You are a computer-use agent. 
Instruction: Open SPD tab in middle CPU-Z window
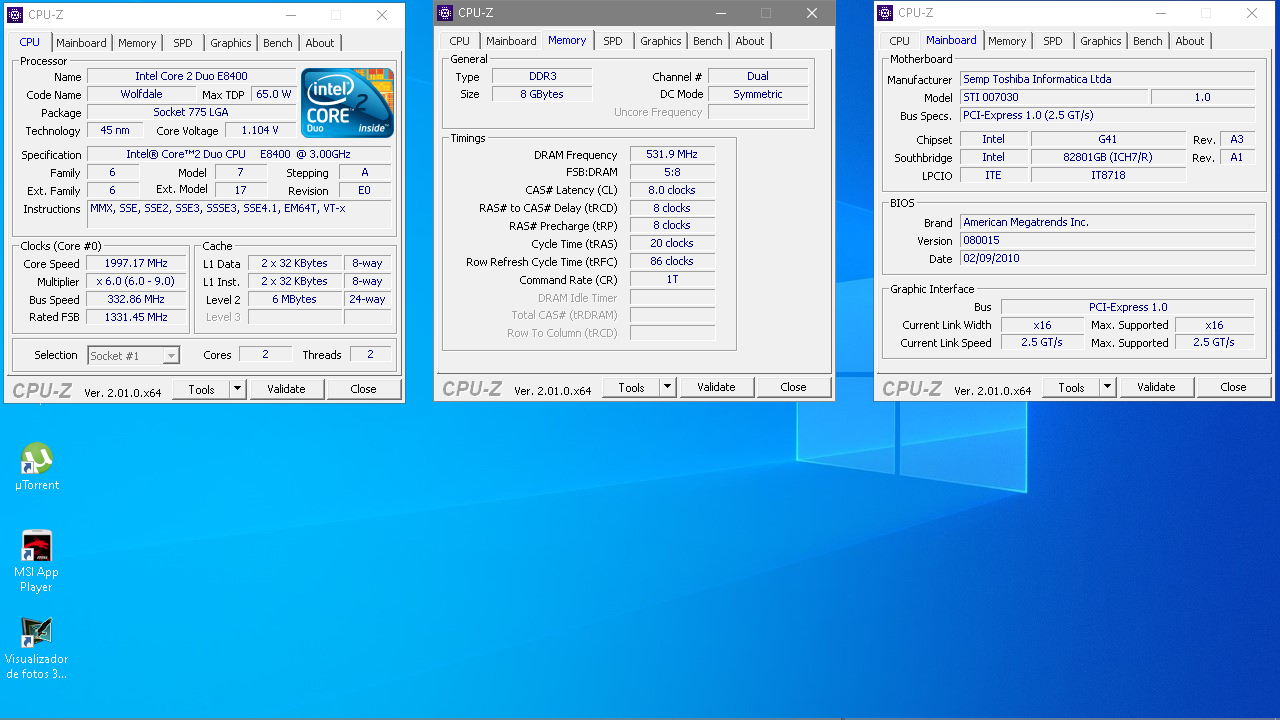[x=613, y=41]
